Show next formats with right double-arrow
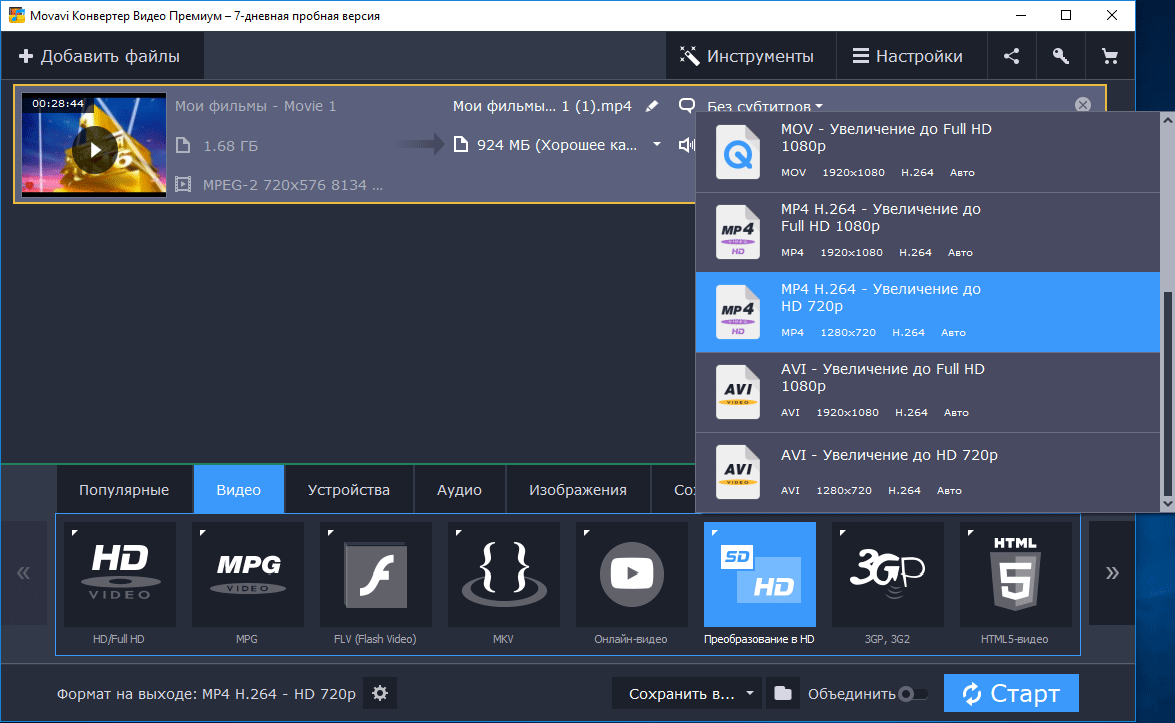This screenshot has width=1175, height=723. (1112, 573)
